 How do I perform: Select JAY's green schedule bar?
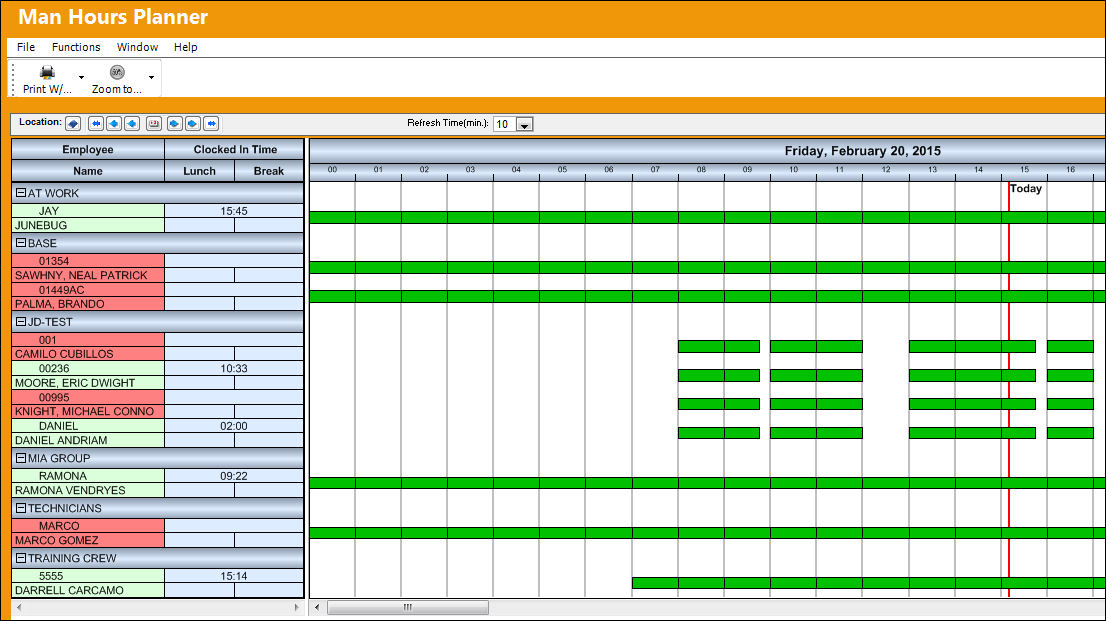click(707, 218)
